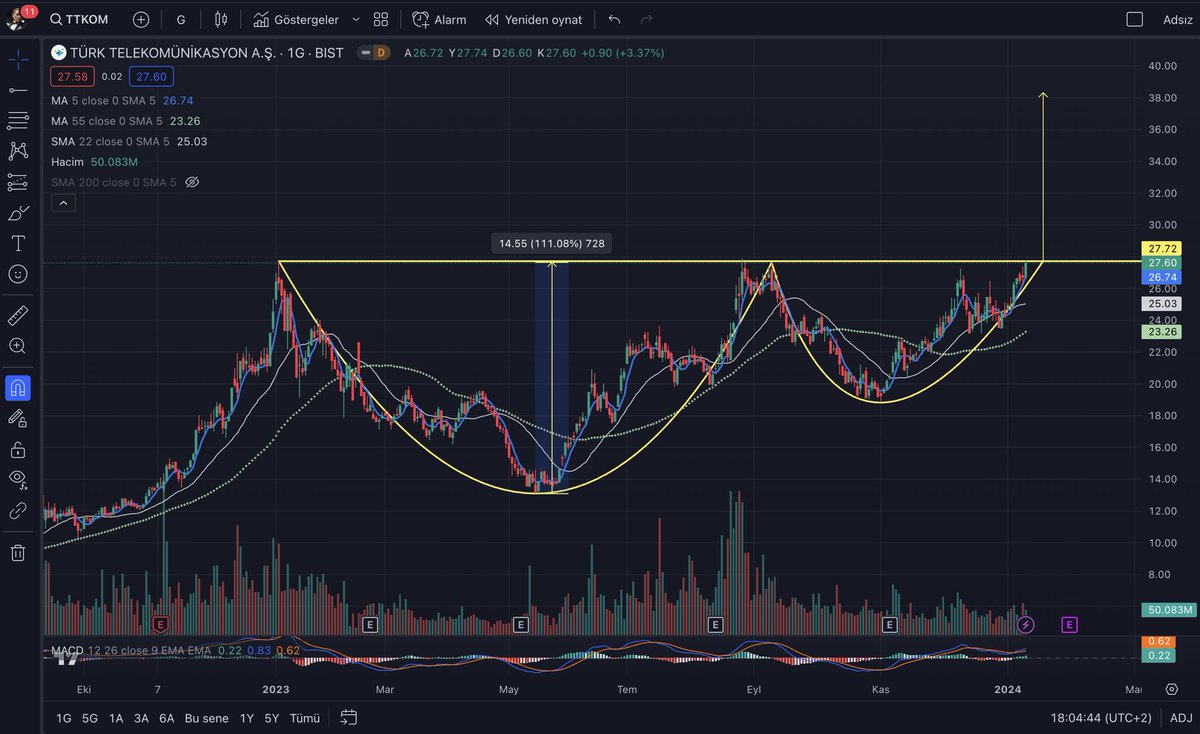The image size is (1200, 734).
Task: Select the trend line tool
Action: point(18,90)
